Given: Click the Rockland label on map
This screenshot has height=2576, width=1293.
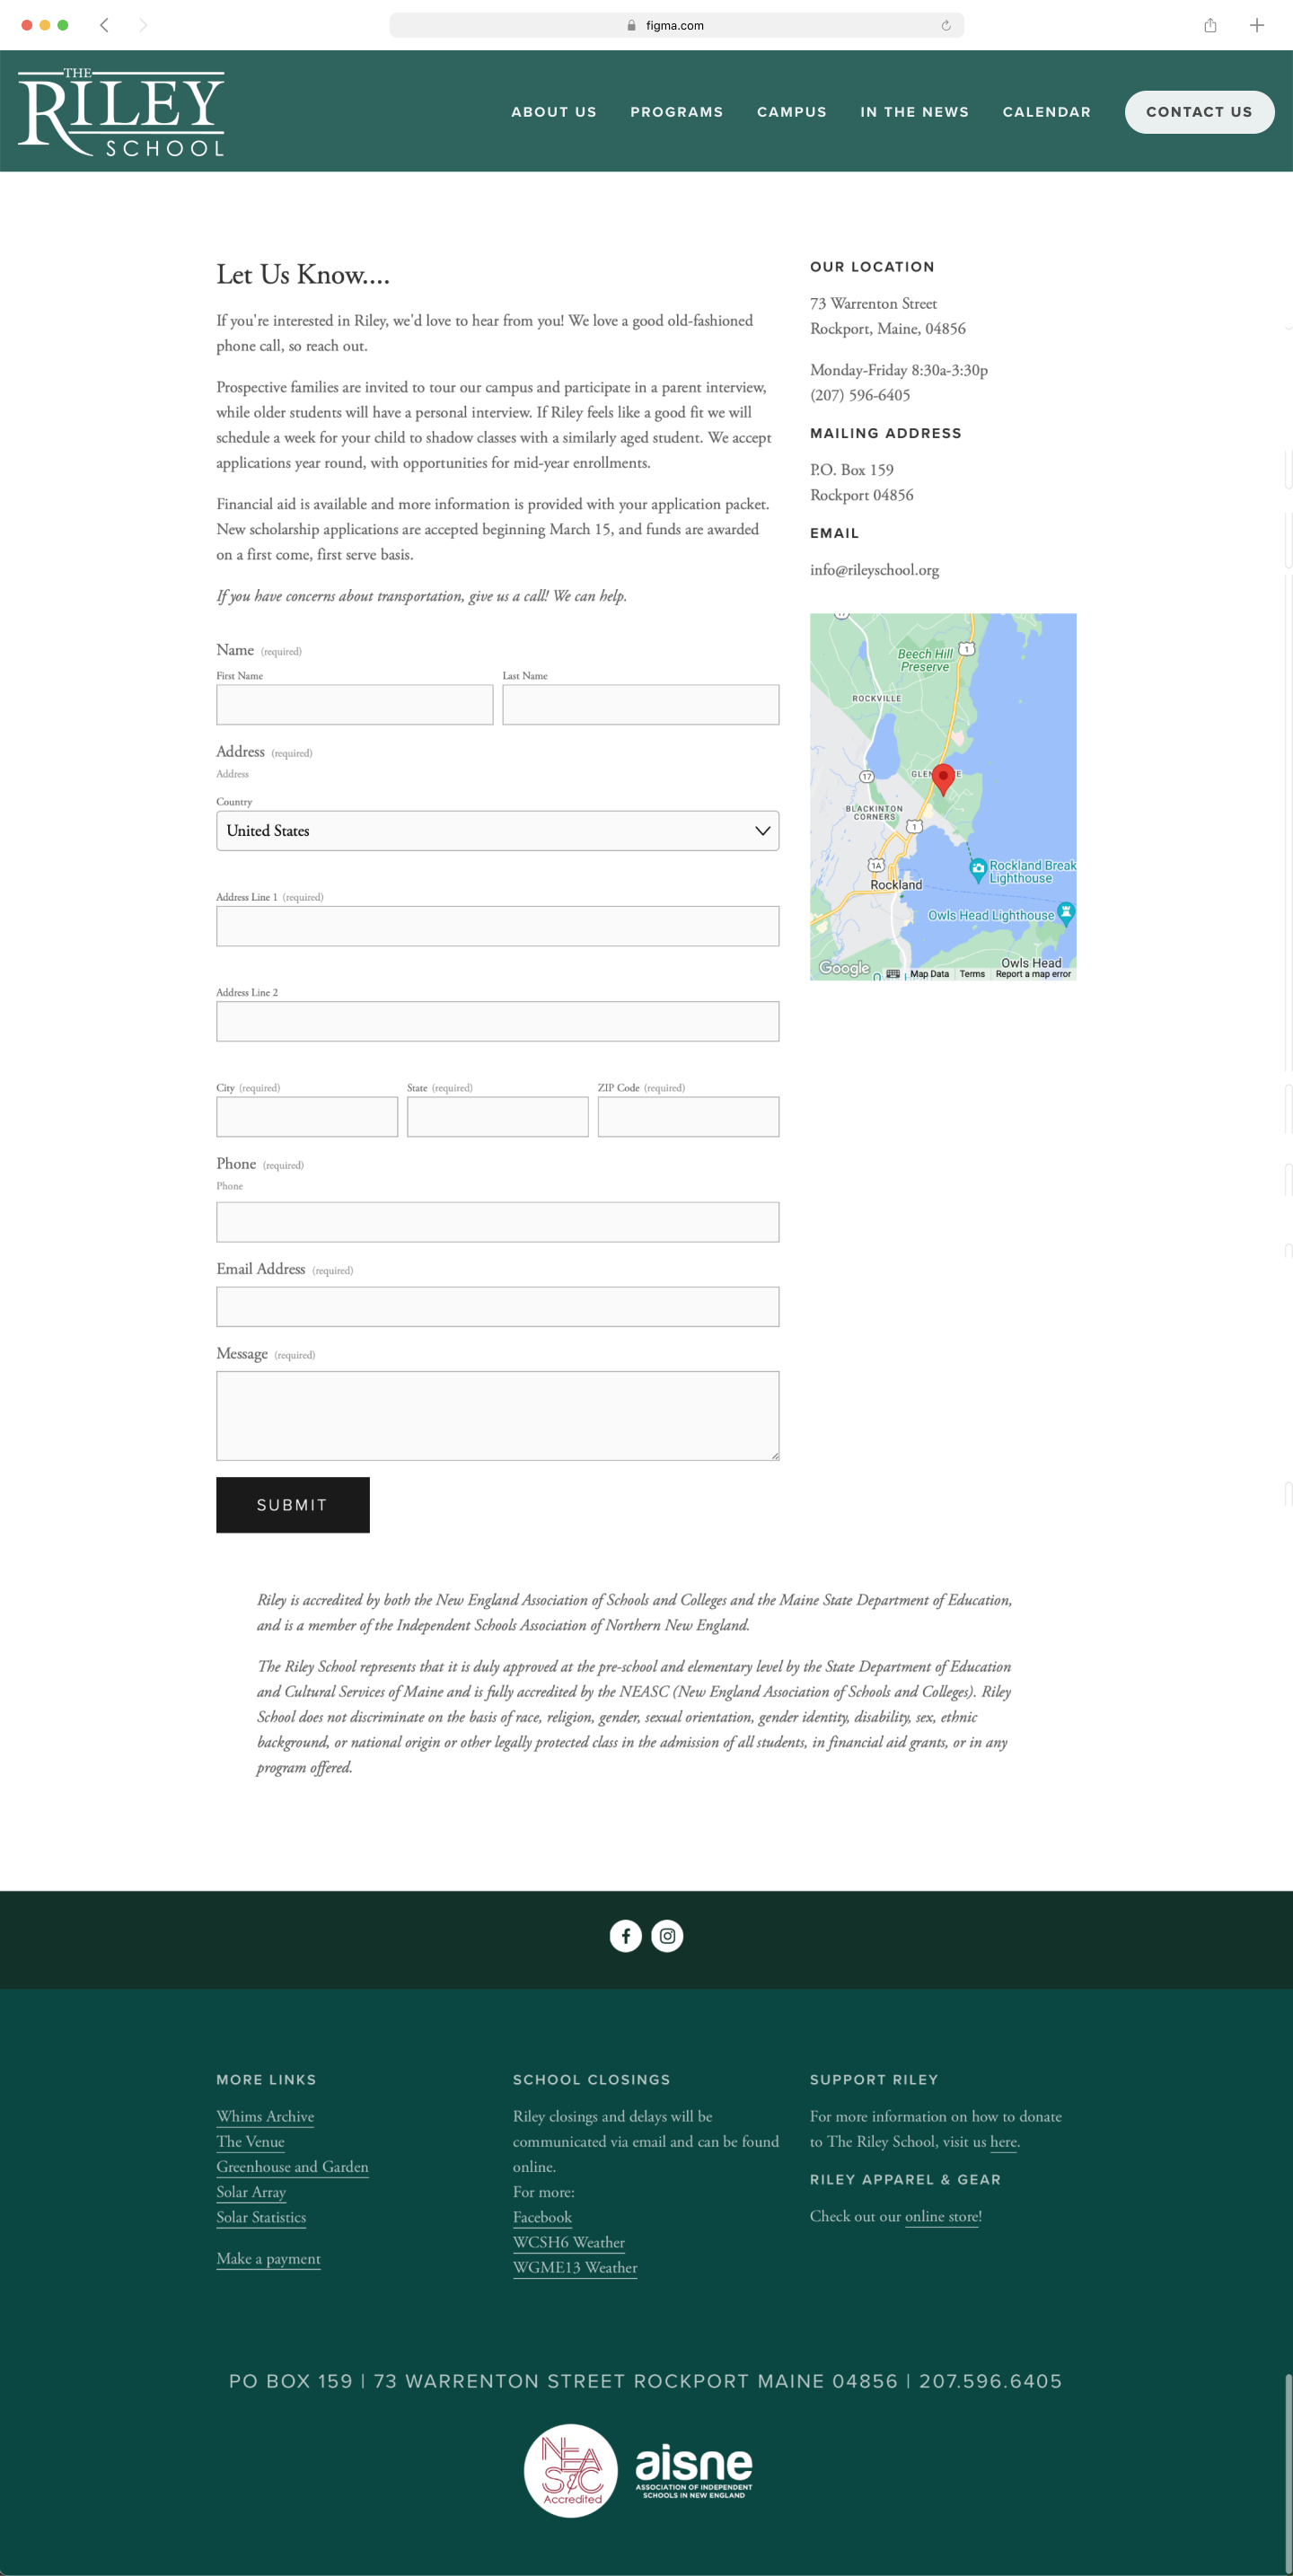Looking at the screenshot, I should (896, 885).
